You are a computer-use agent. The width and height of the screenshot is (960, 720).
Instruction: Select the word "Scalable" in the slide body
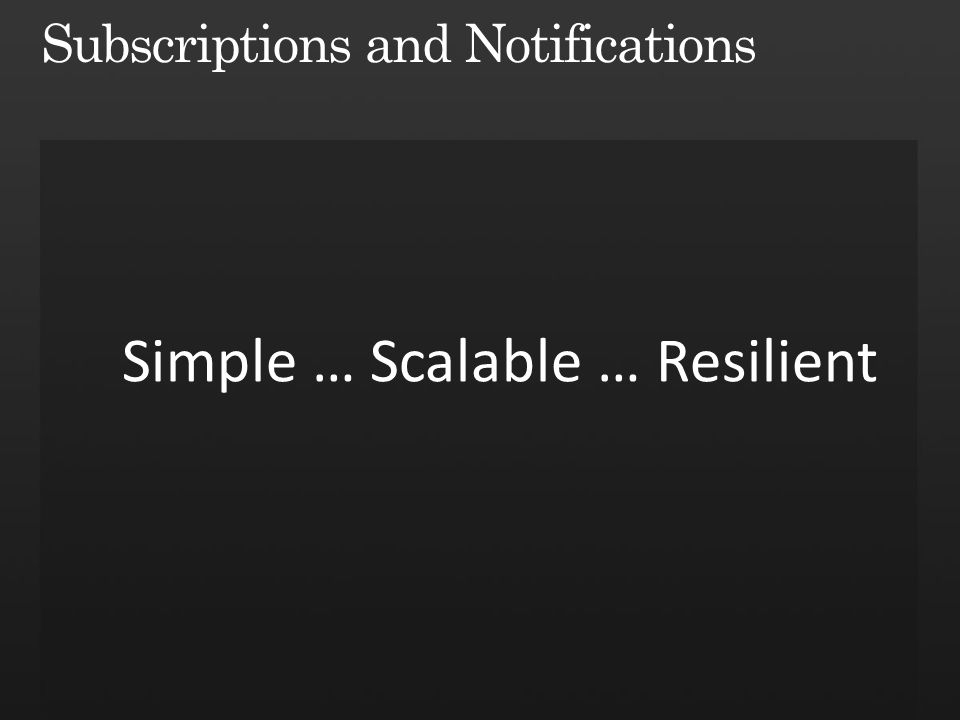click(x=476, y=361)
